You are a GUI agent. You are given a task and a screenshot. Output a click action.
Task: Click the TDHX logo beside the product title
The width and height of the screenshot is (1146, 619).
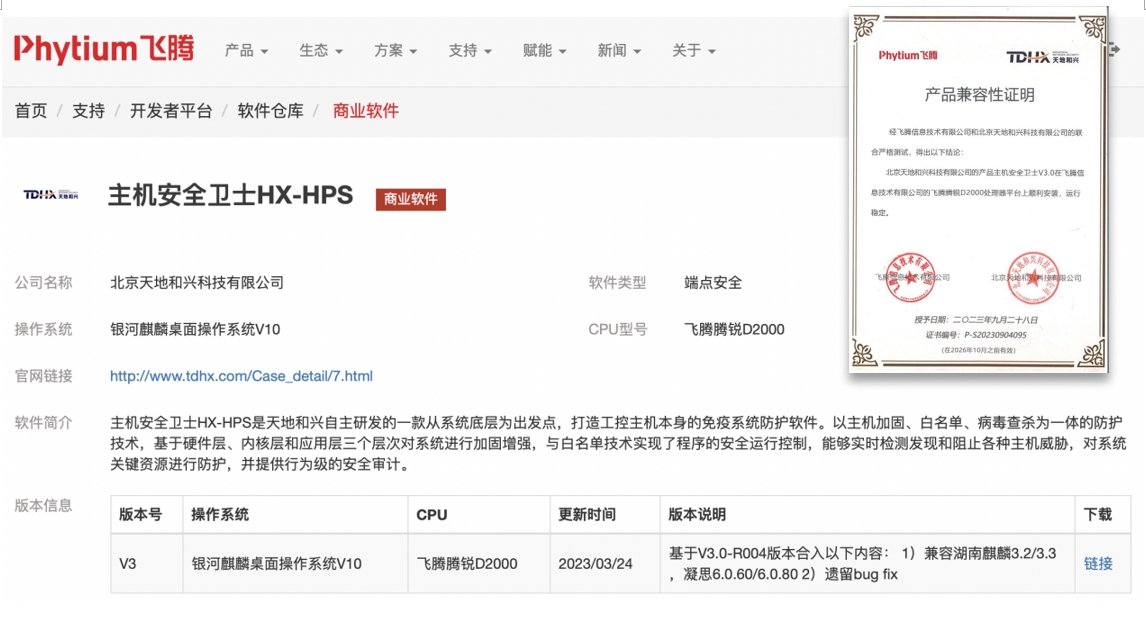tap(50, 195)
